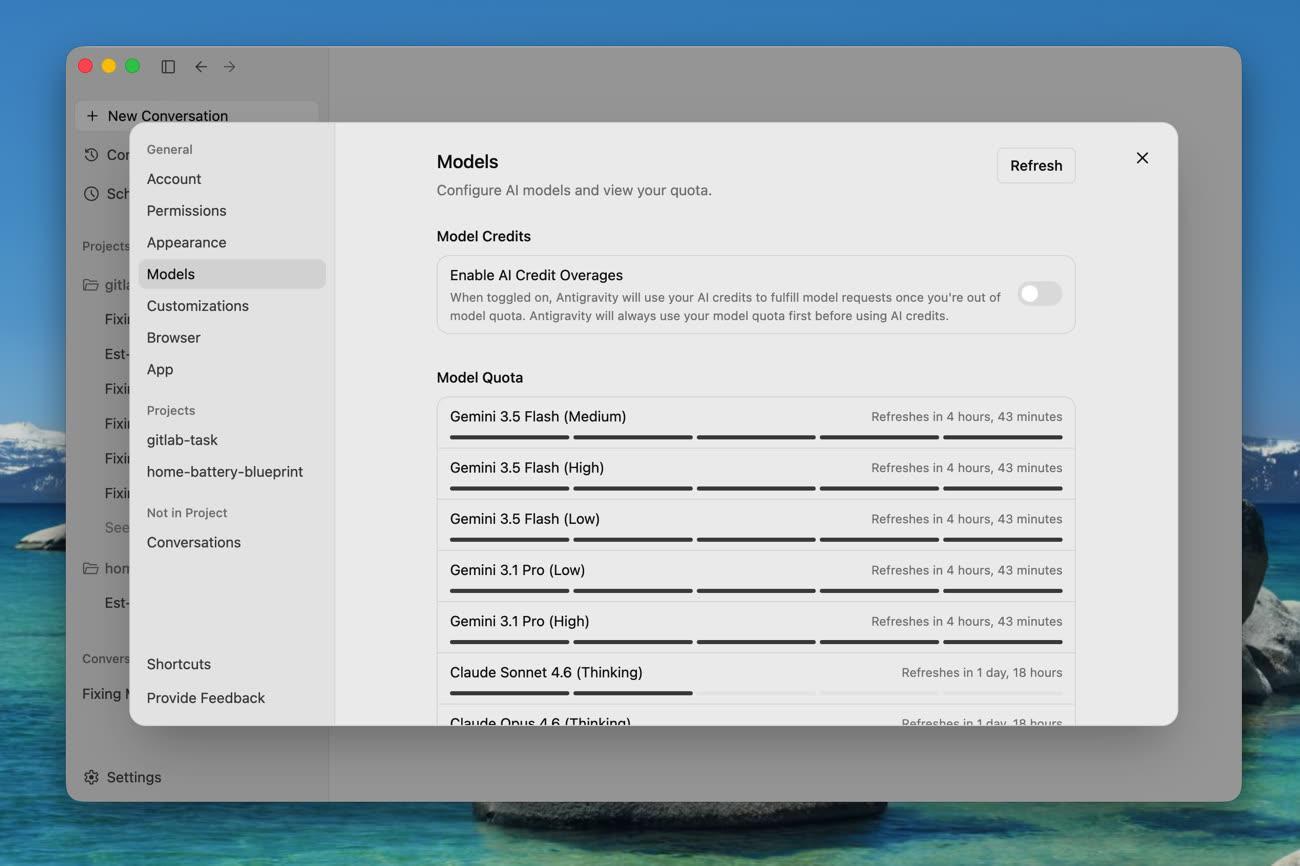This screenshot has height=866, width=1300.
Task: Click the clock icon in the main sidebar
Action: 91,194
